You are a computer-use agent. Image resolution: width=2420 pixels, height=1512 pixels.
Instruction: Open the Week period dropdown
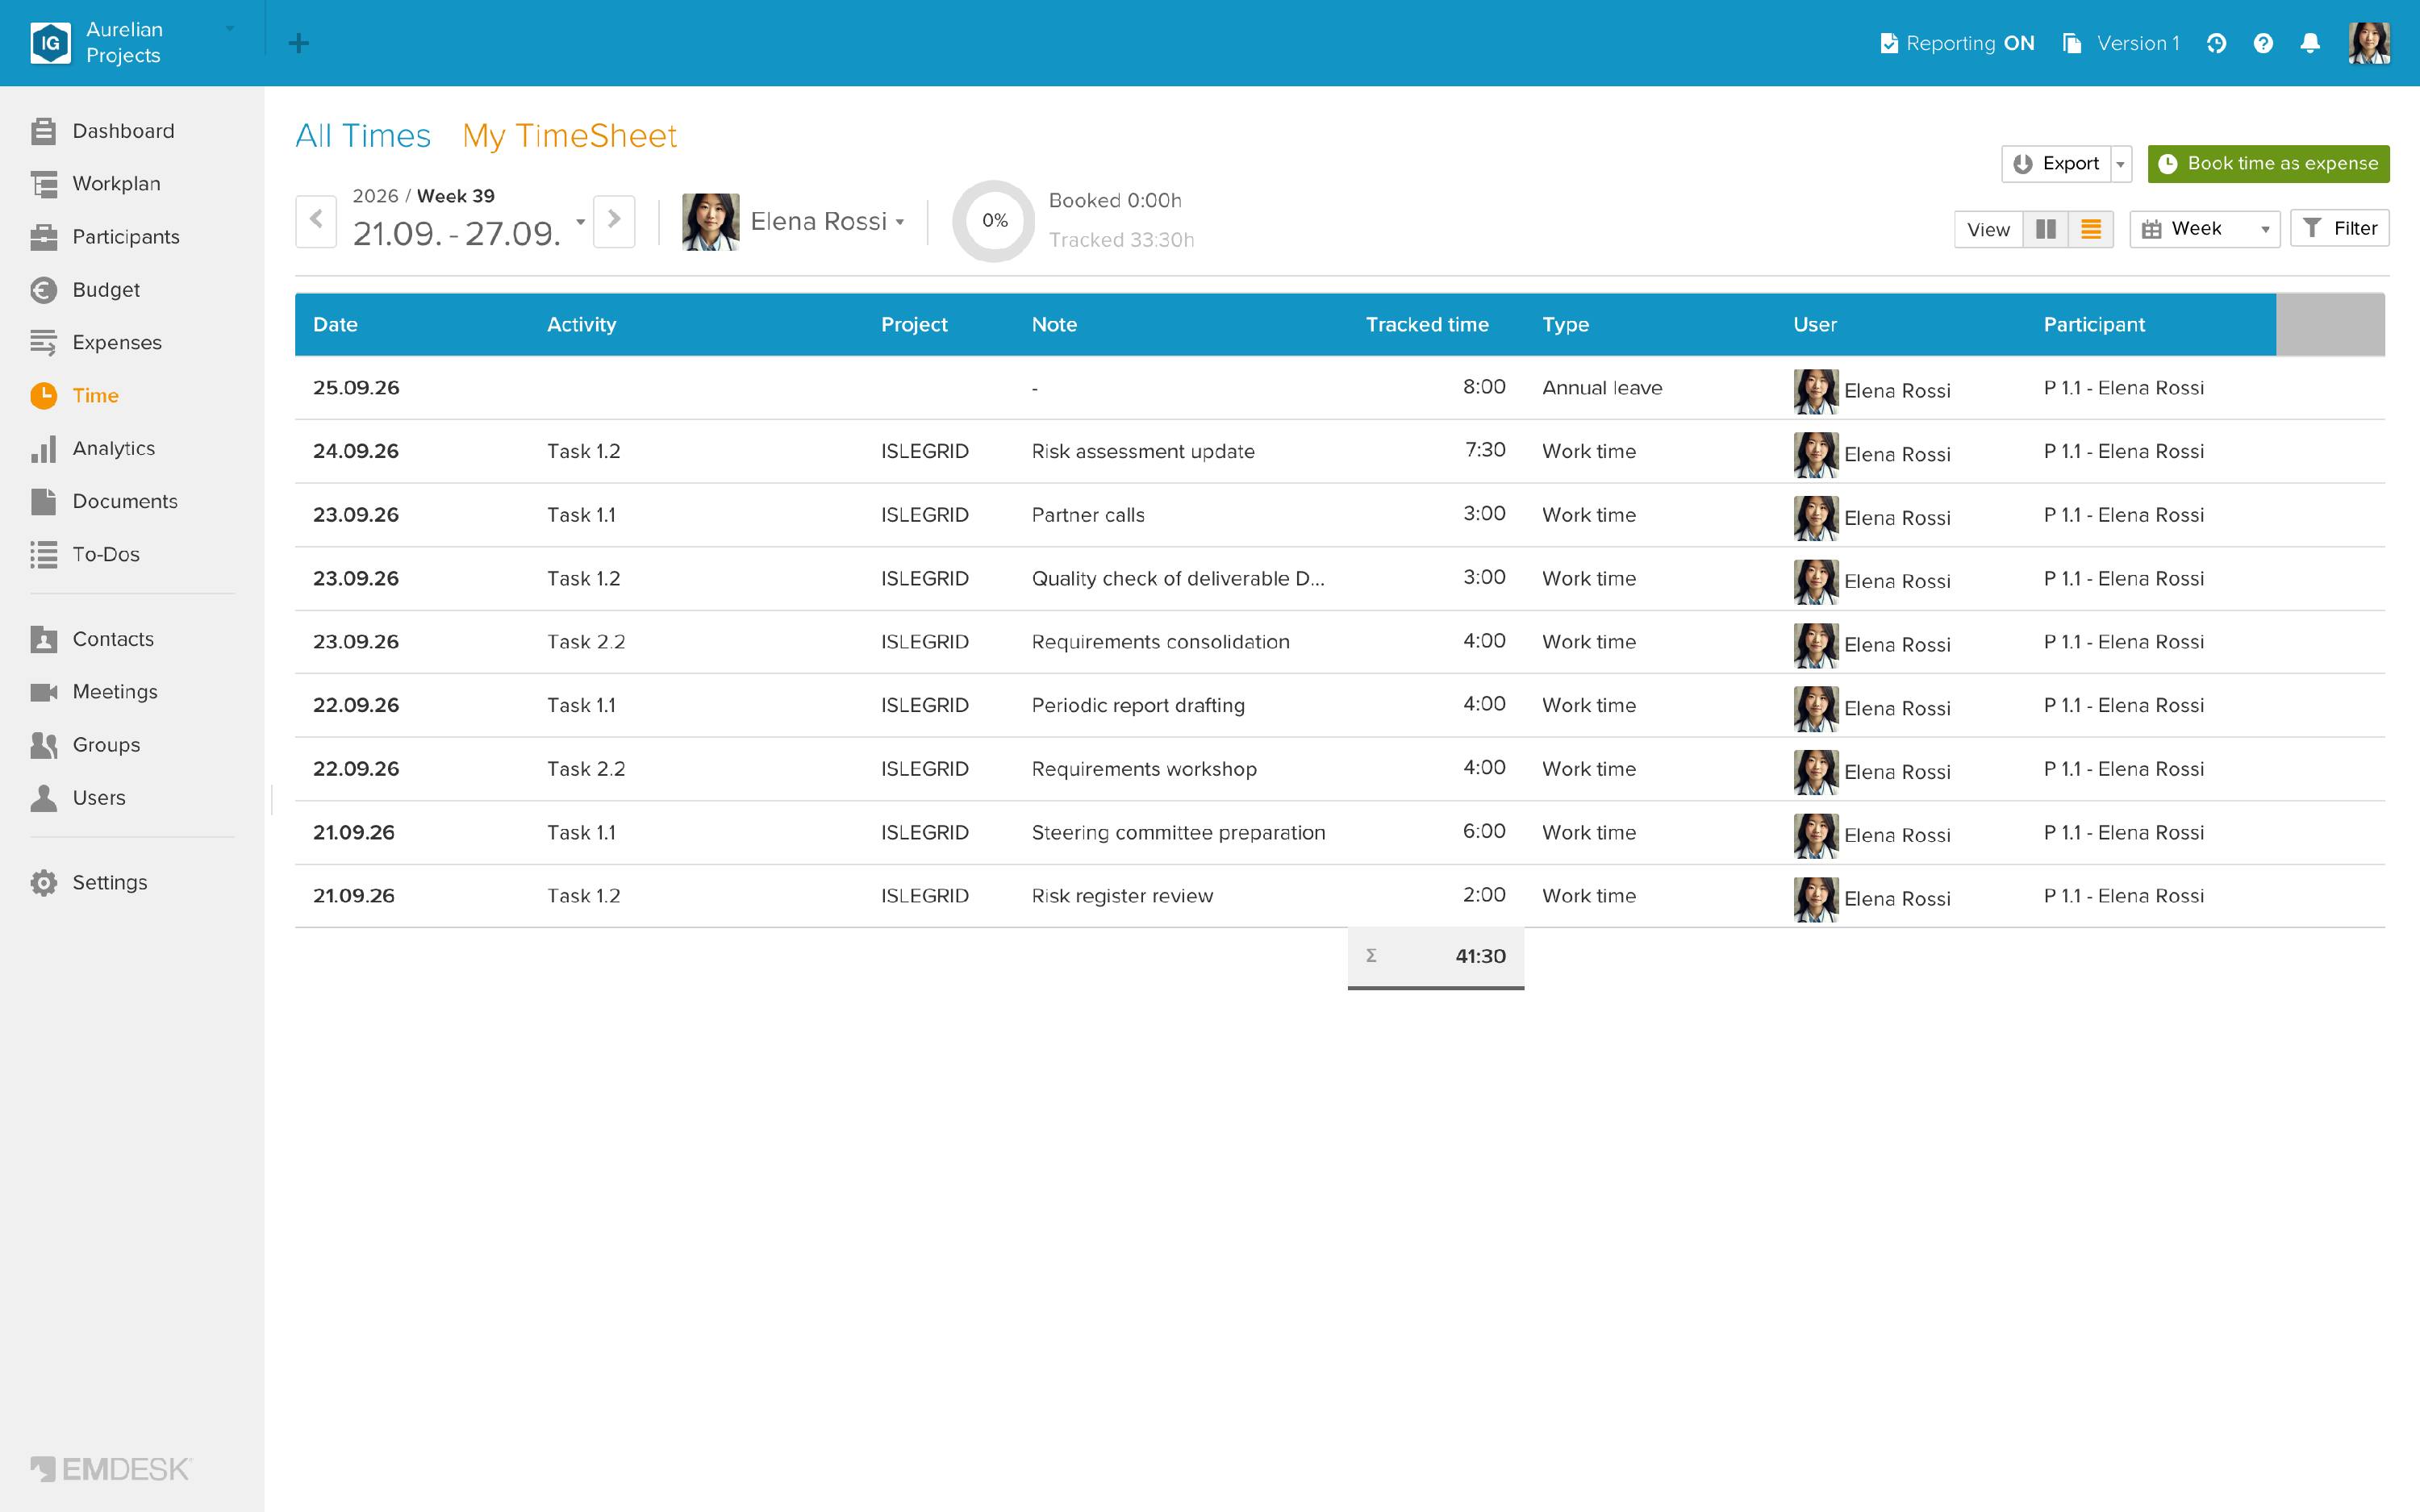2204,229
